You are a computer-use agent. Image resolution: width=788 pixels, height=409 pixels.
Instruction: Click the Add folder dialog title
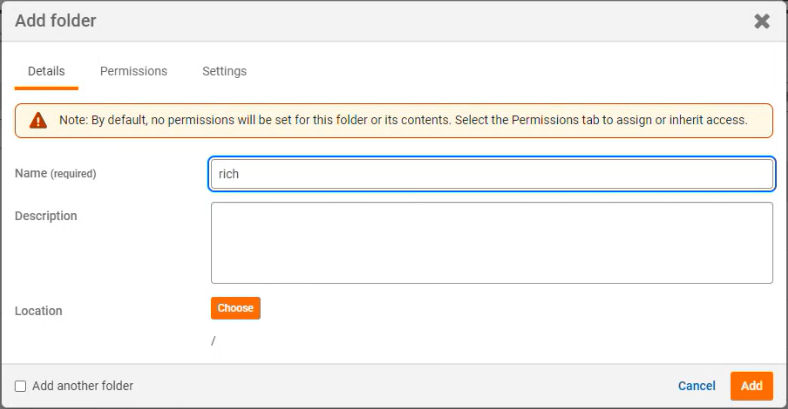tap(55, 21)
